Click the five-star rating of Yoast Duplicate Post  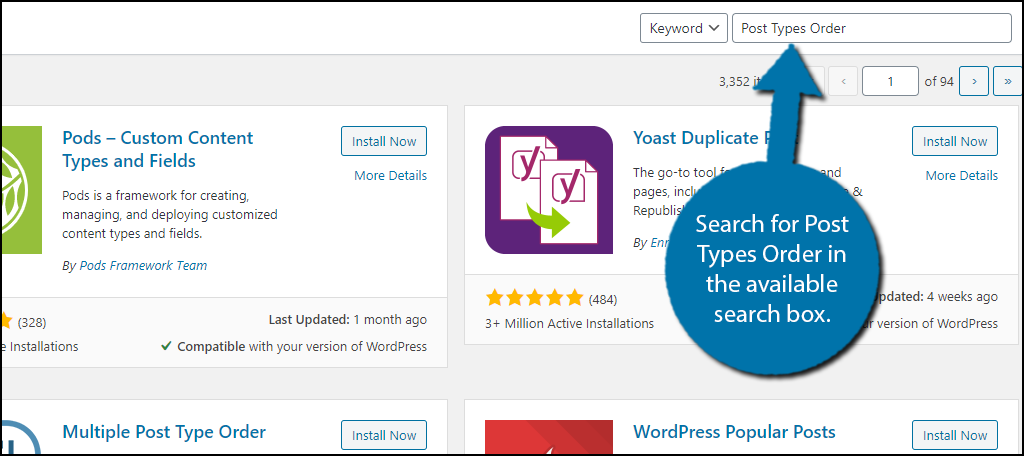pos(534,299)
